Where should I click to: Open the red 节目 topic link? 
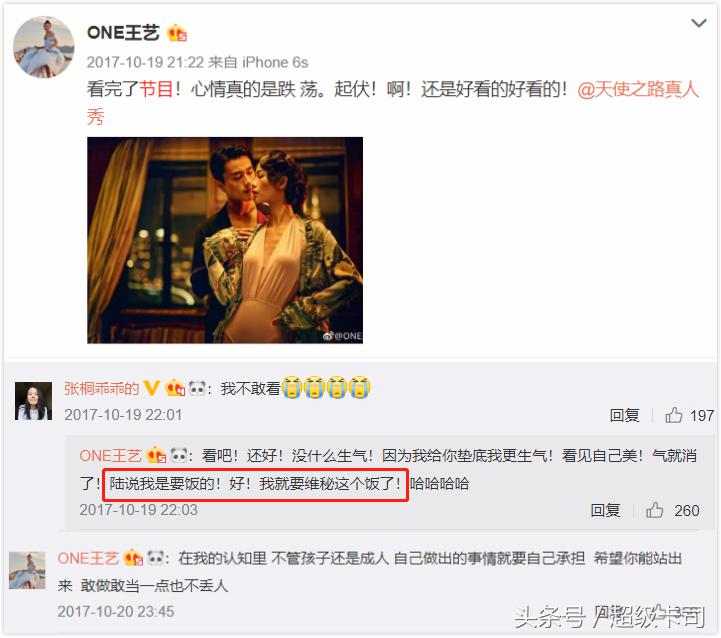156,89
